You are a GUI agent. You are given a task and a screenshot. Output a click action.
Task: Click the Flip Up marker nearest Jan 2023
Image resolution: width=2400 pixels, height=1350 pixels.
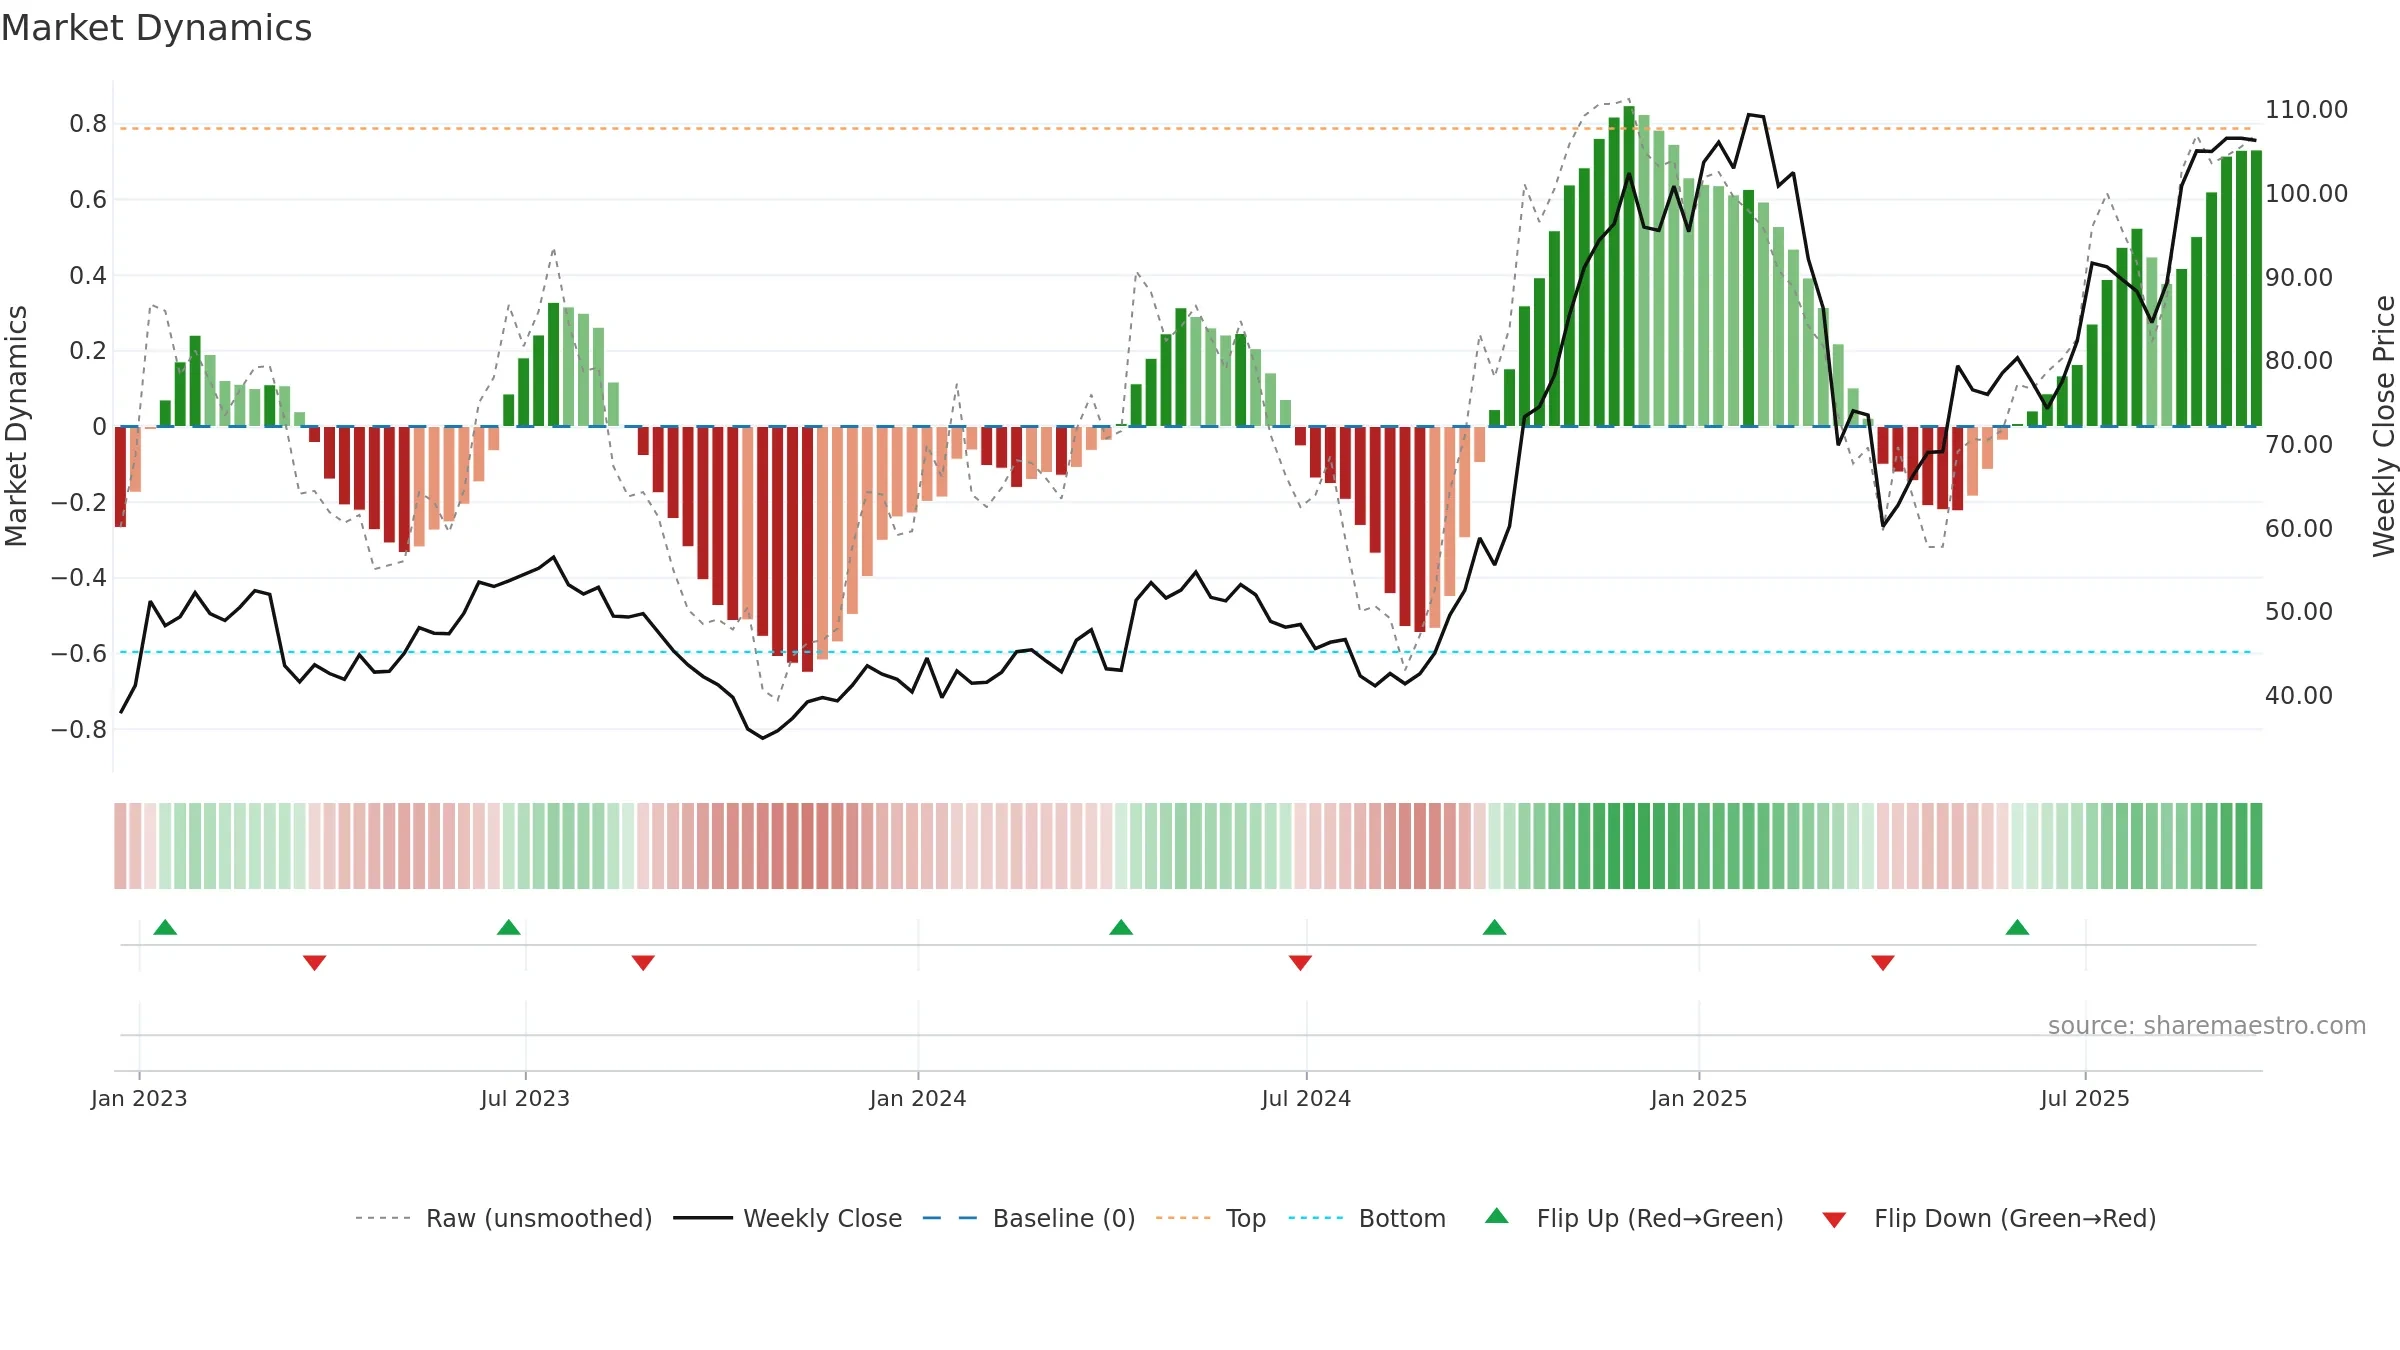point(166,927)
